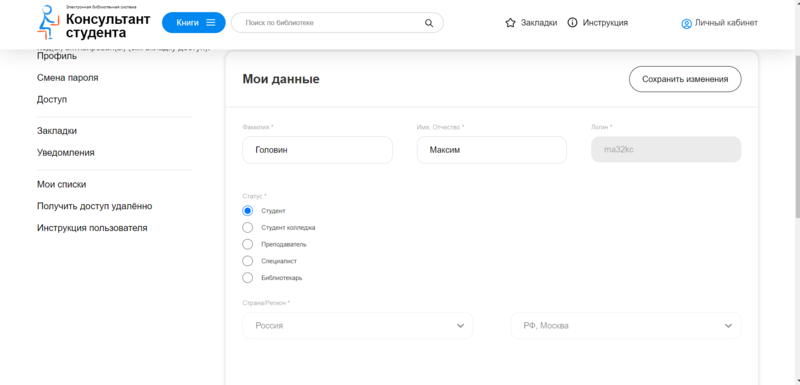Pick the Специалист radio button
Image resolution: width=800 pixels, height=385 pixels.
pos(247,261)
